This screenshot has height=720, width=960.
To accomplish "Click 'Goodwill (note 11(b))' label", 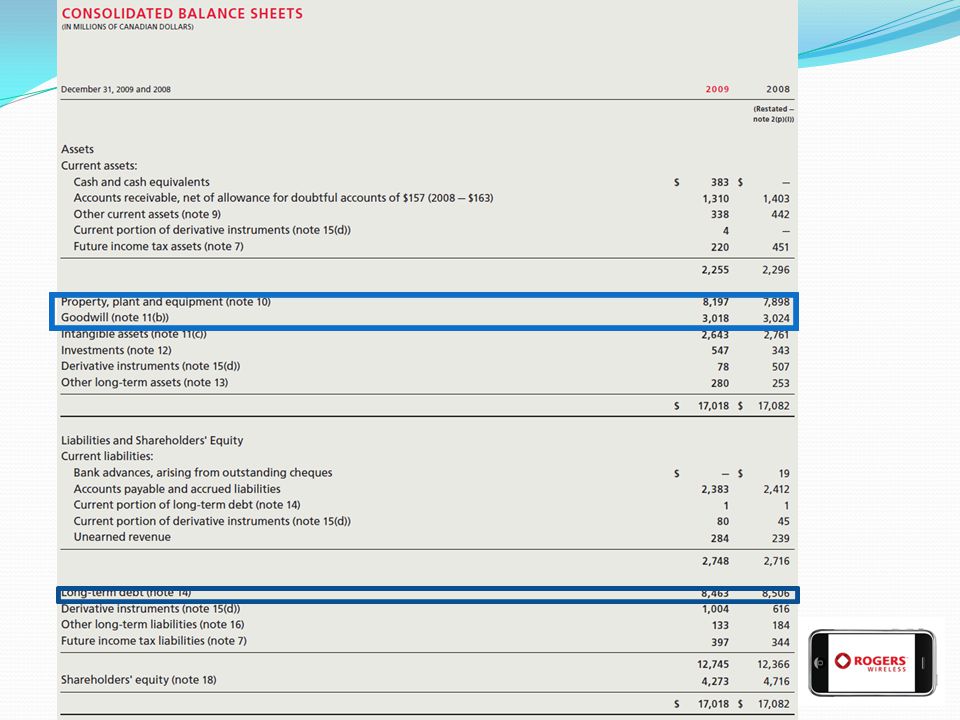I will 115,317.
